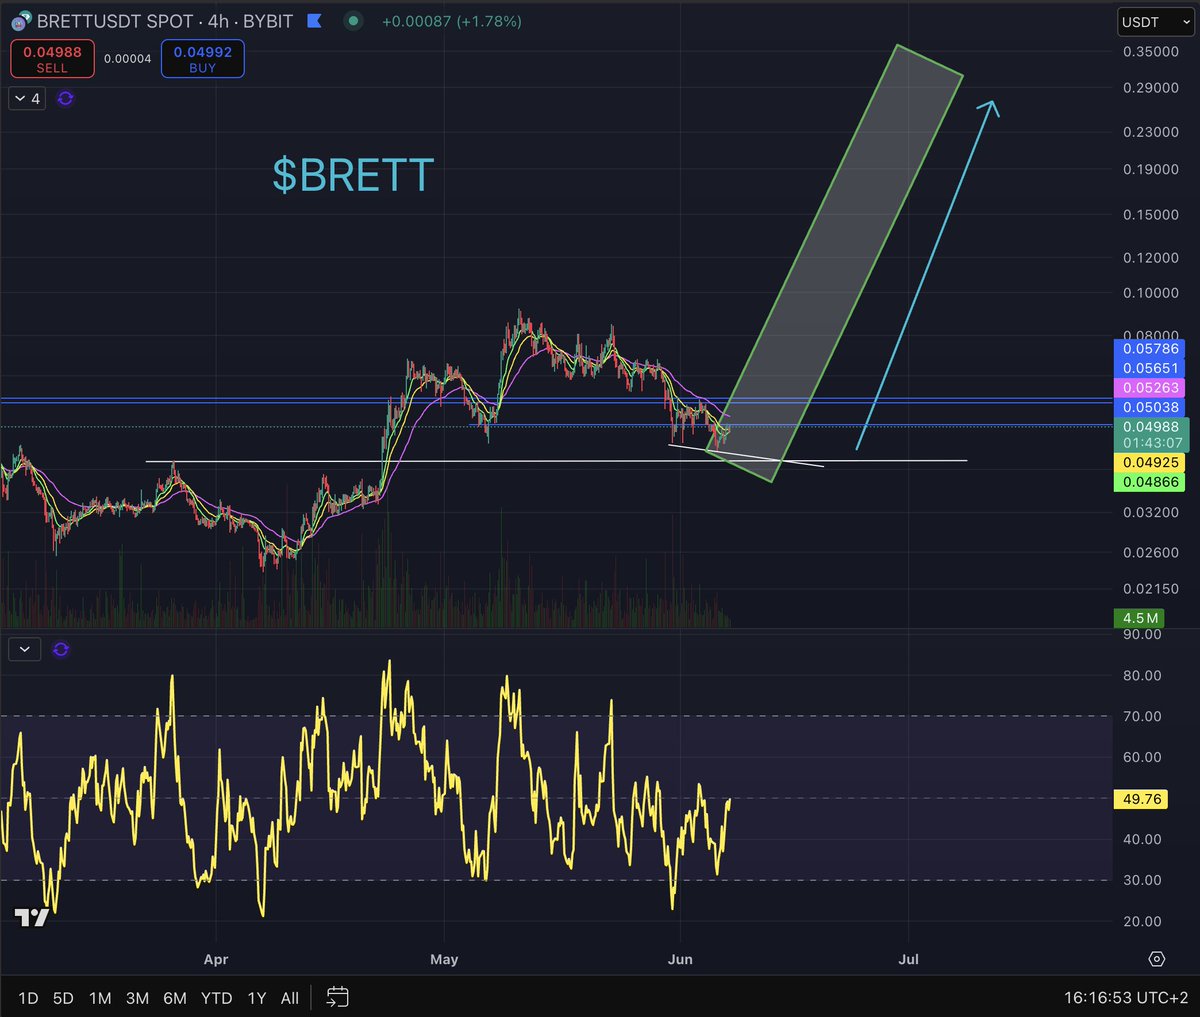Select the 6M time range
Screen dimensions: 1200x1017
coord(175,998)
